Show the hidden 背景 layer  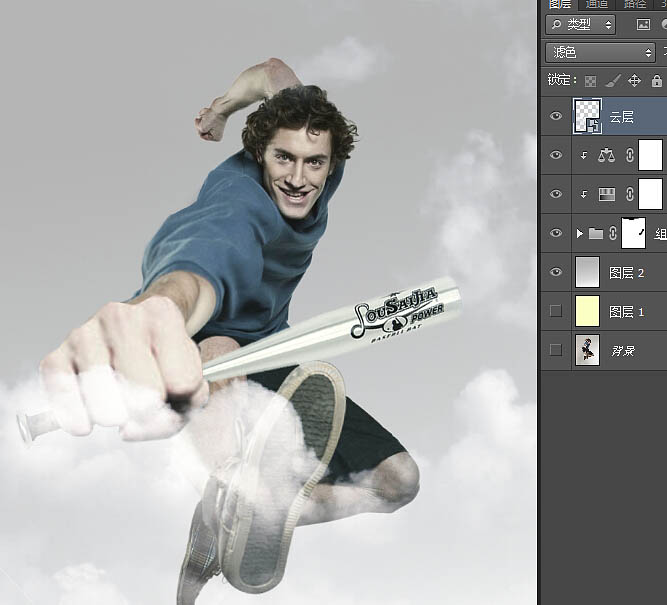tap(556, 350)
